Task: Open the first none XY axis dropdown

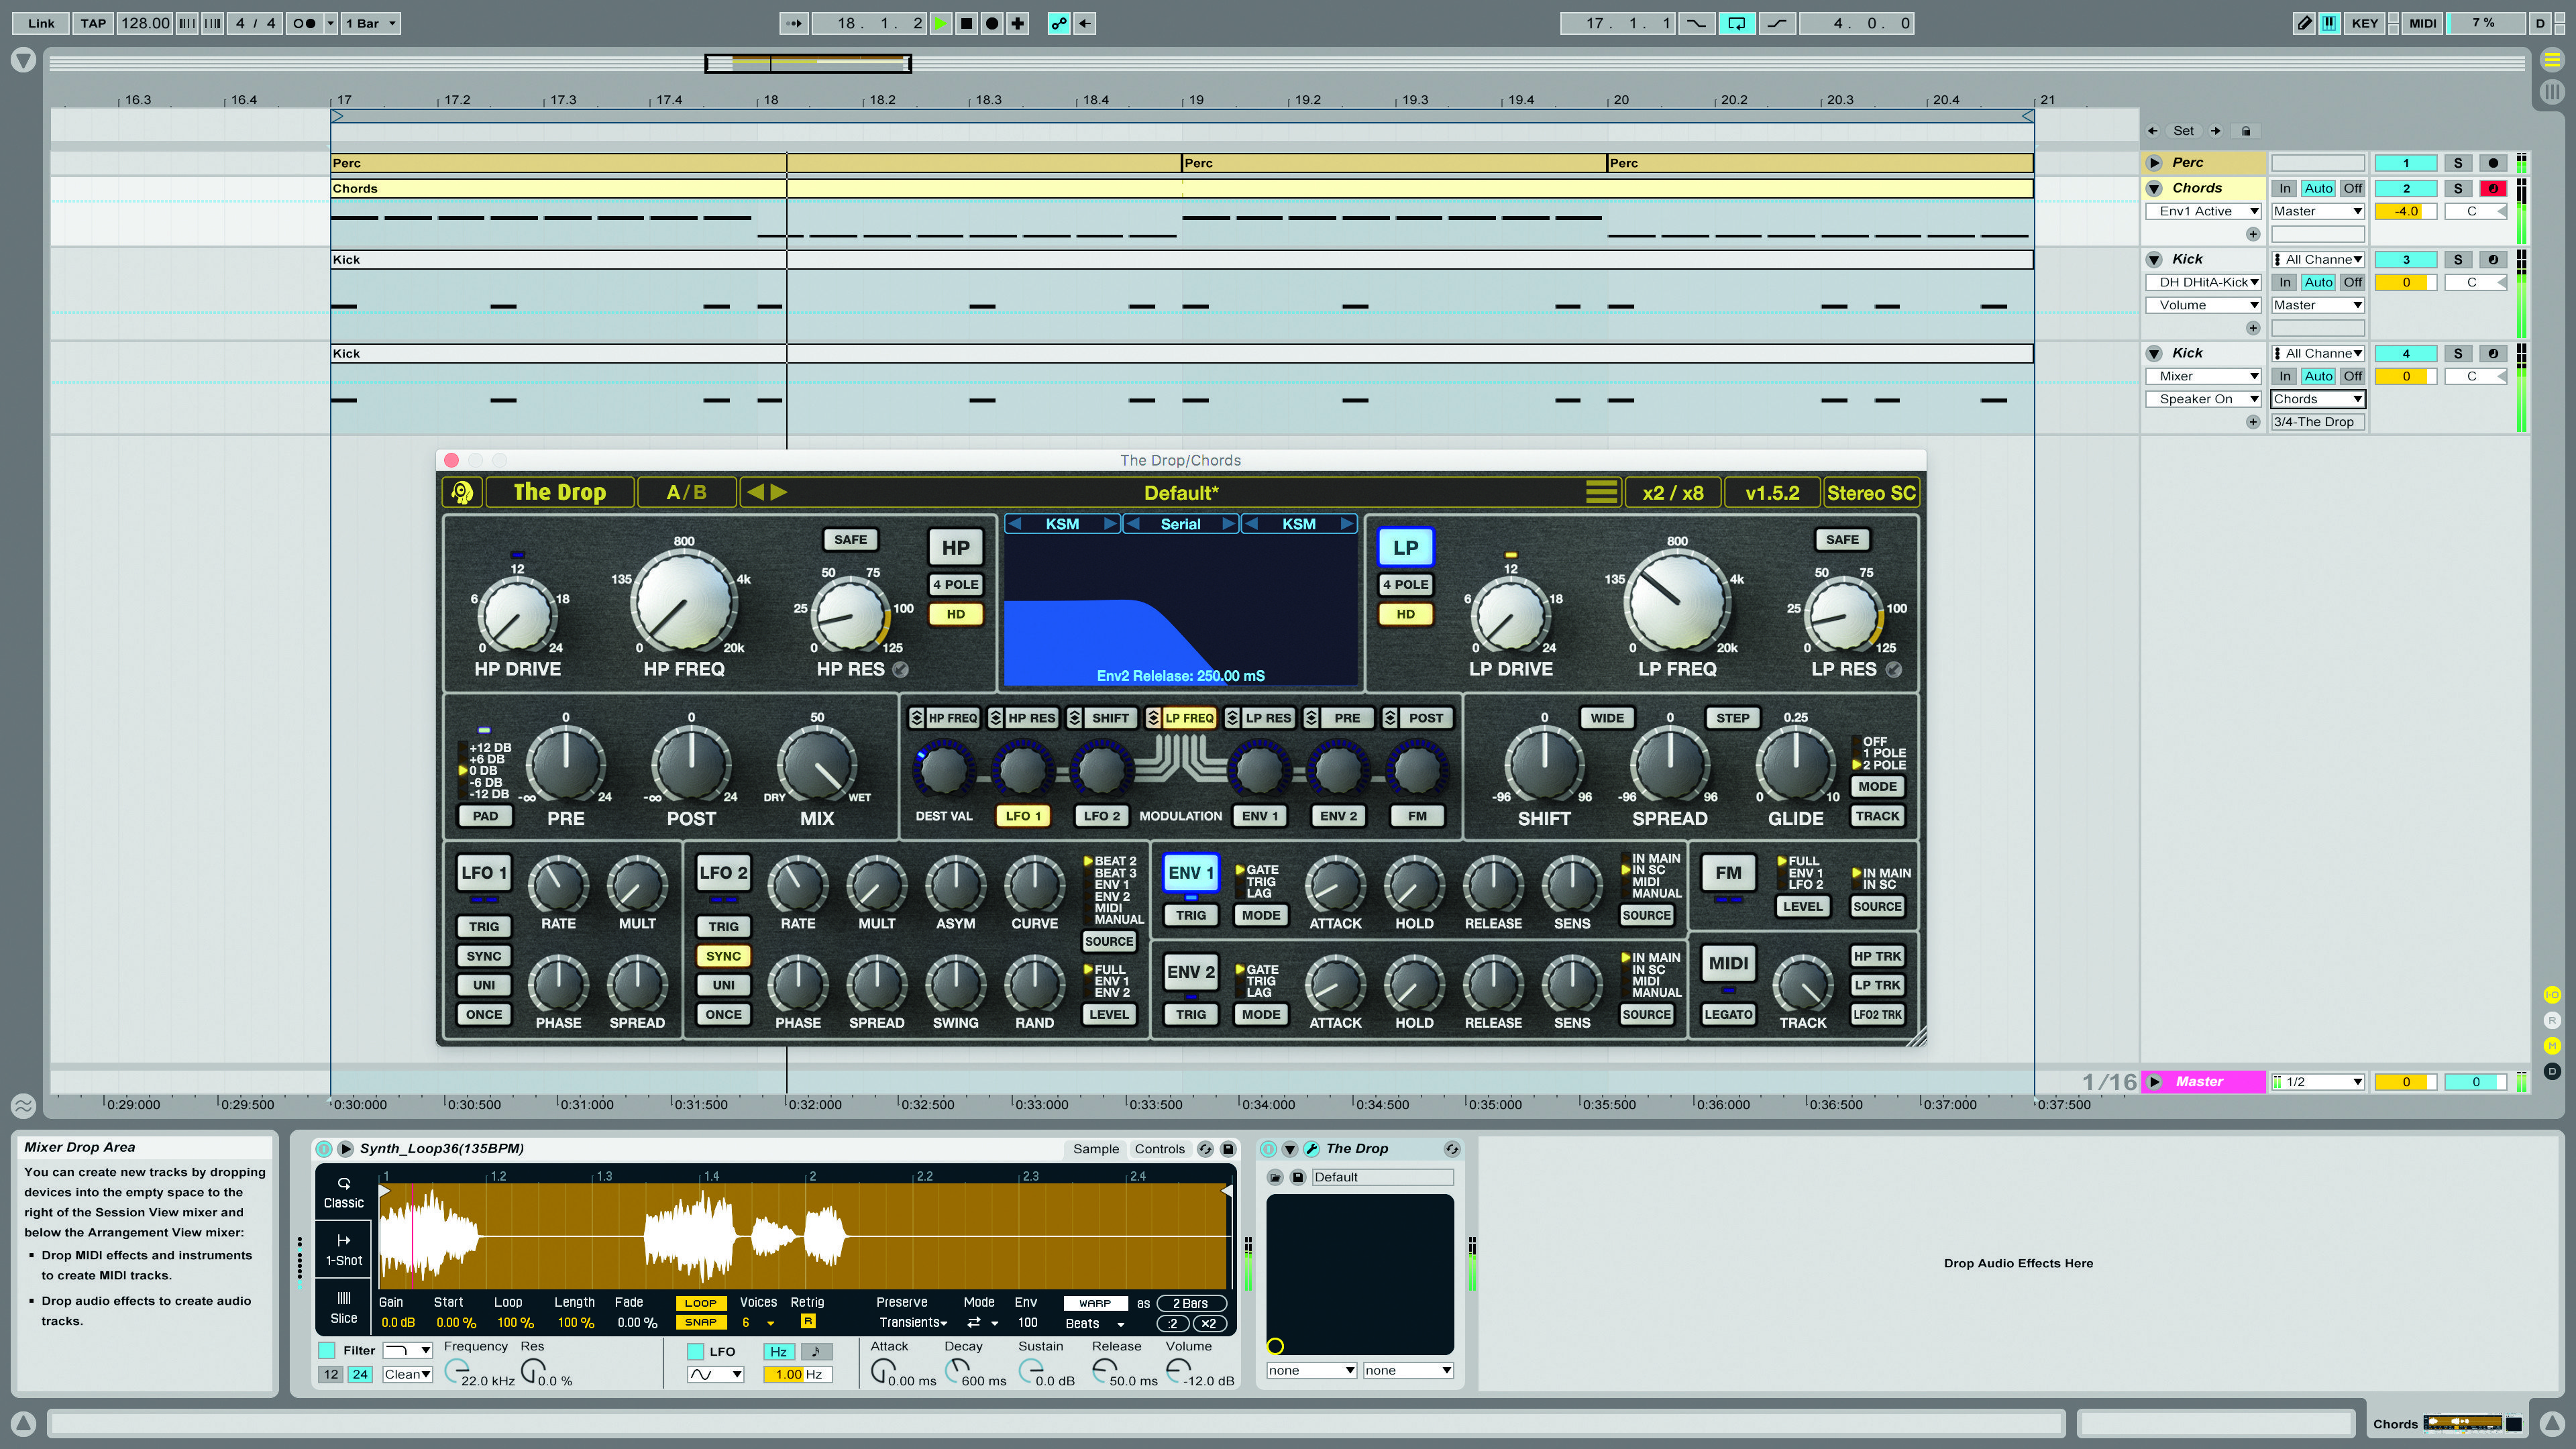Action: 1311,1371
